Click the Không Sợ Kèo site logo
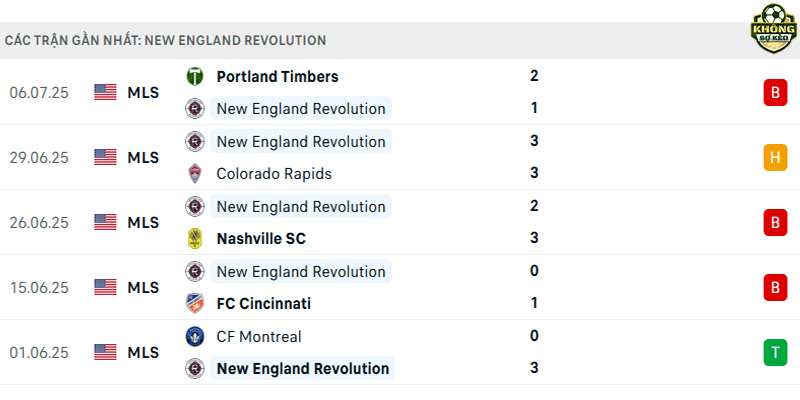Screen dimensions: 800x400 coord(774,29)
